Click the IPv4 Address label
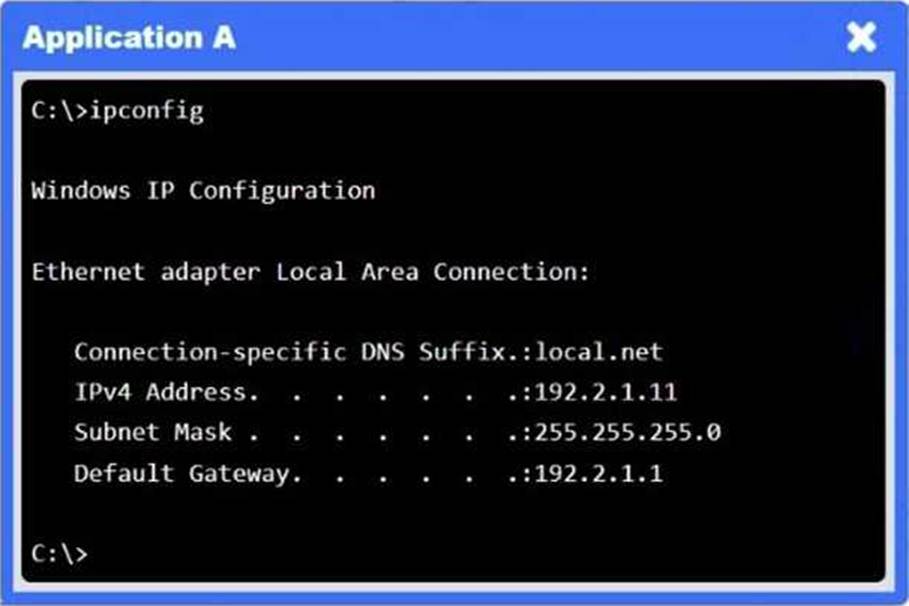This screenshot has width=909, height=606. tap(165, 392)
